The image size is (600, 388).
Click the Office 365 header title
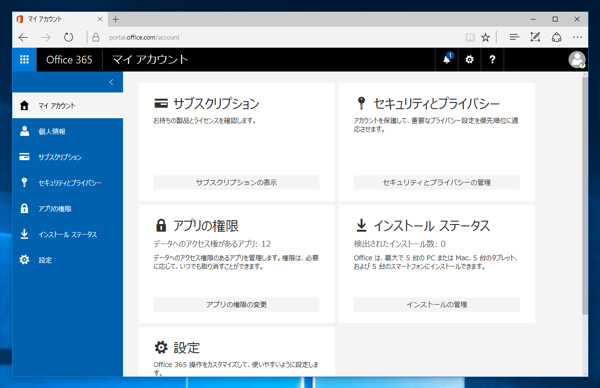(69, 60)
